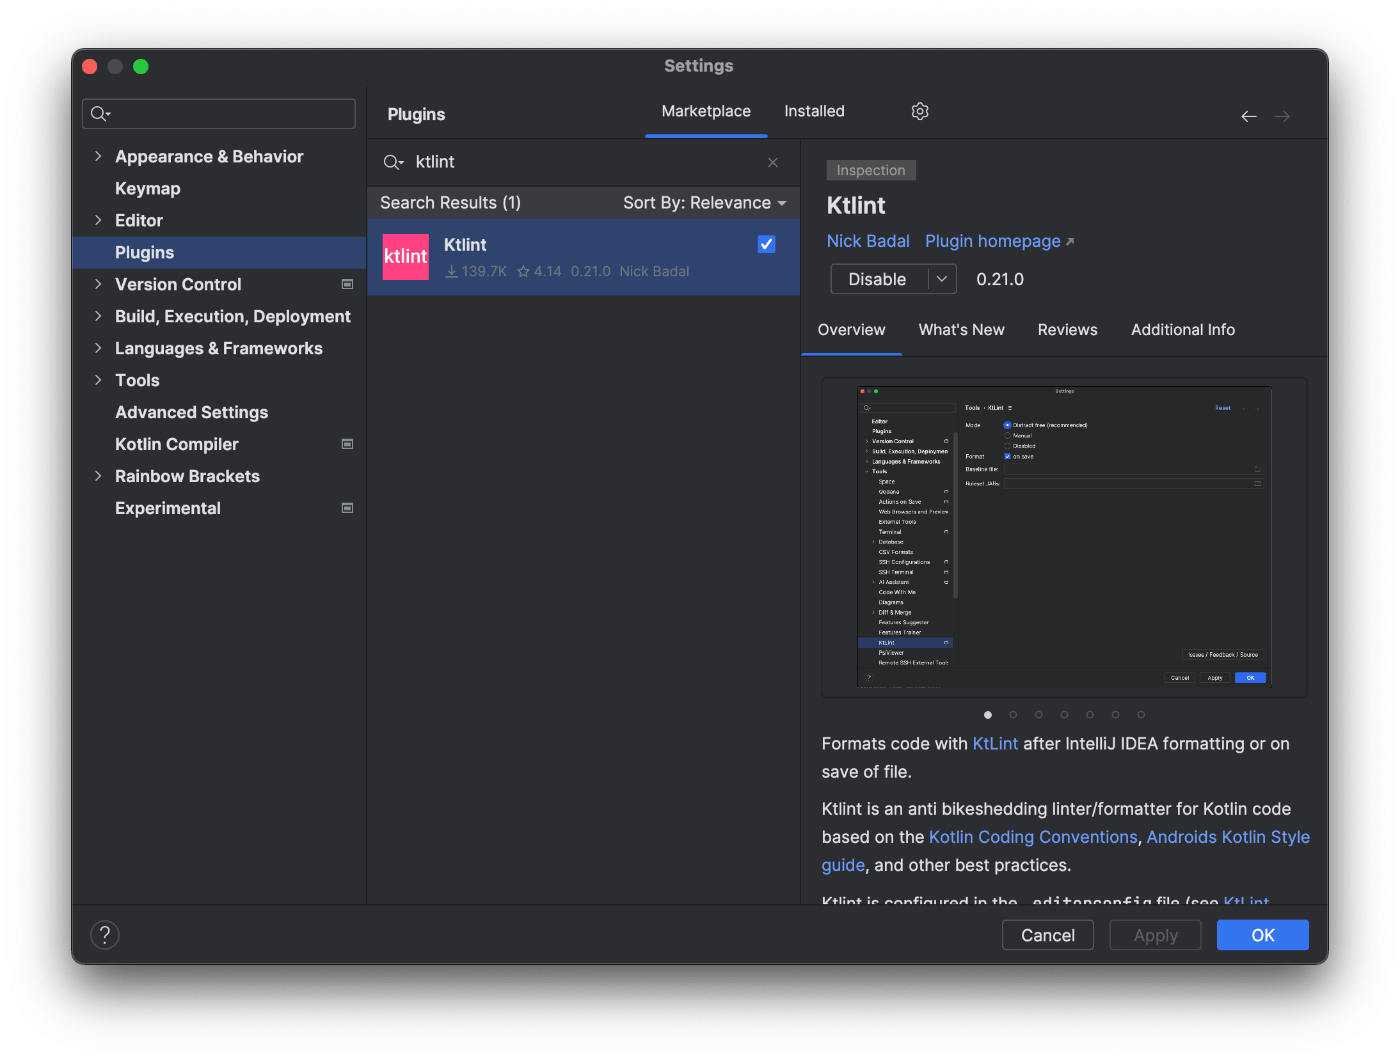
Task: Open the Reviews tab
Action: coord(1067,330)
